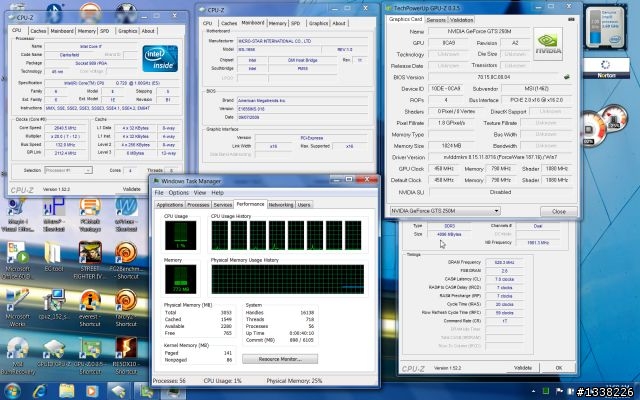Click the MSI Subvendor value in GPU-Z
This screenshot has width=640, height=400.
tap(536, 89)
